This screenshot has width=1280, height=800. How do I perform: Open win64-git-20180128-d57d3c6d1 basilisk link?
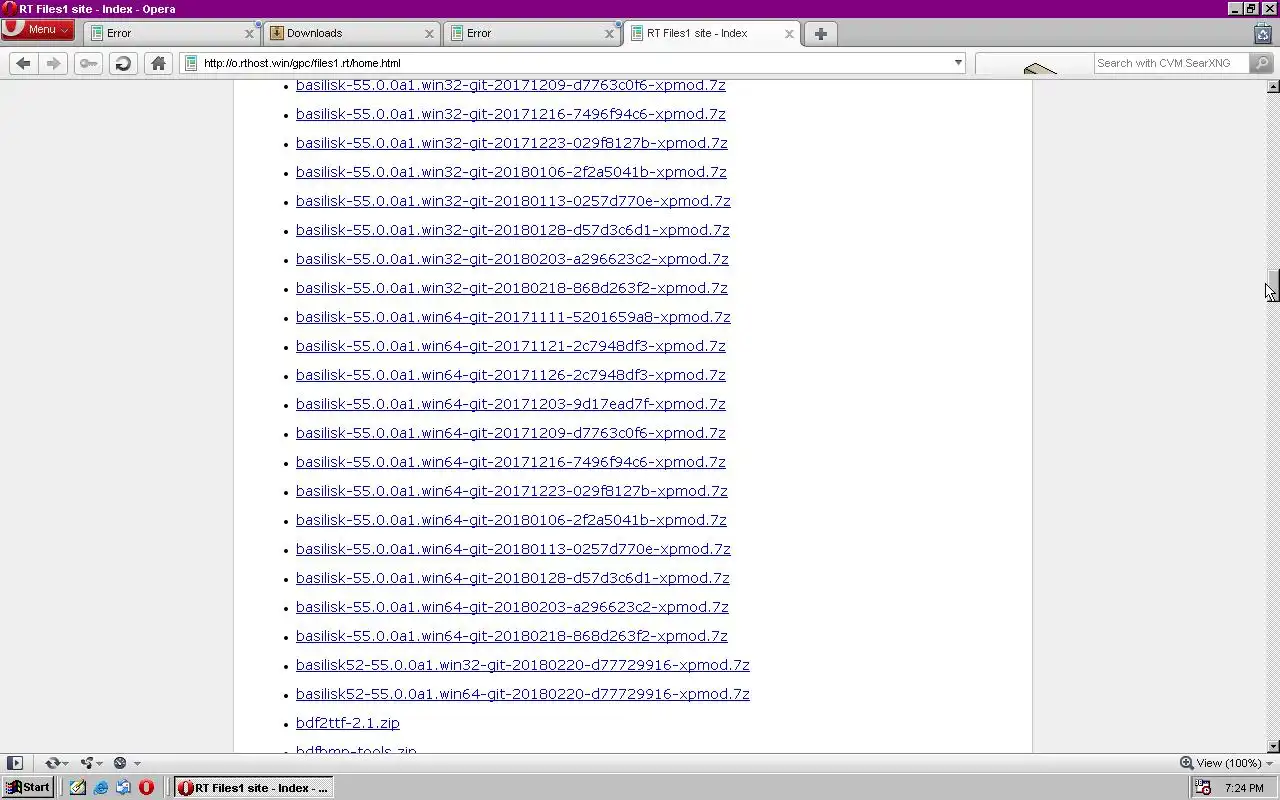(513, 578)
